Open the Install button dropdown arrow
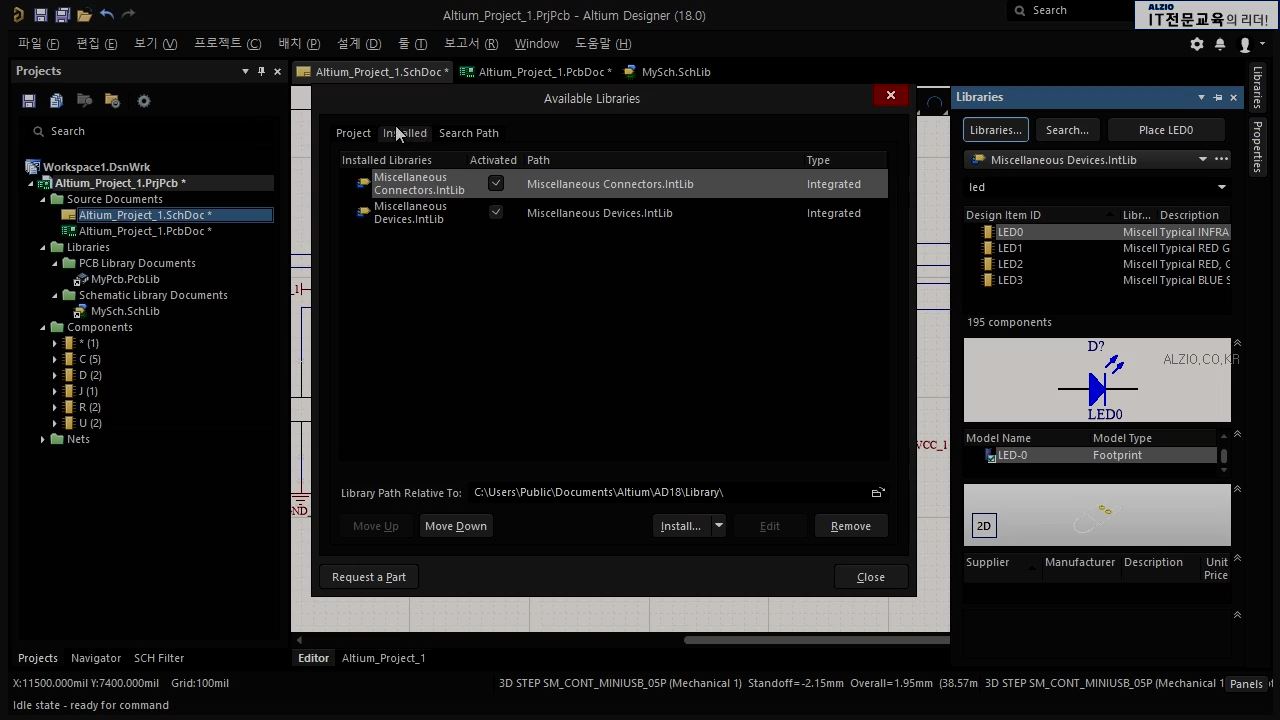Screen dimensions: 1280x720 (x=718, y=526)
